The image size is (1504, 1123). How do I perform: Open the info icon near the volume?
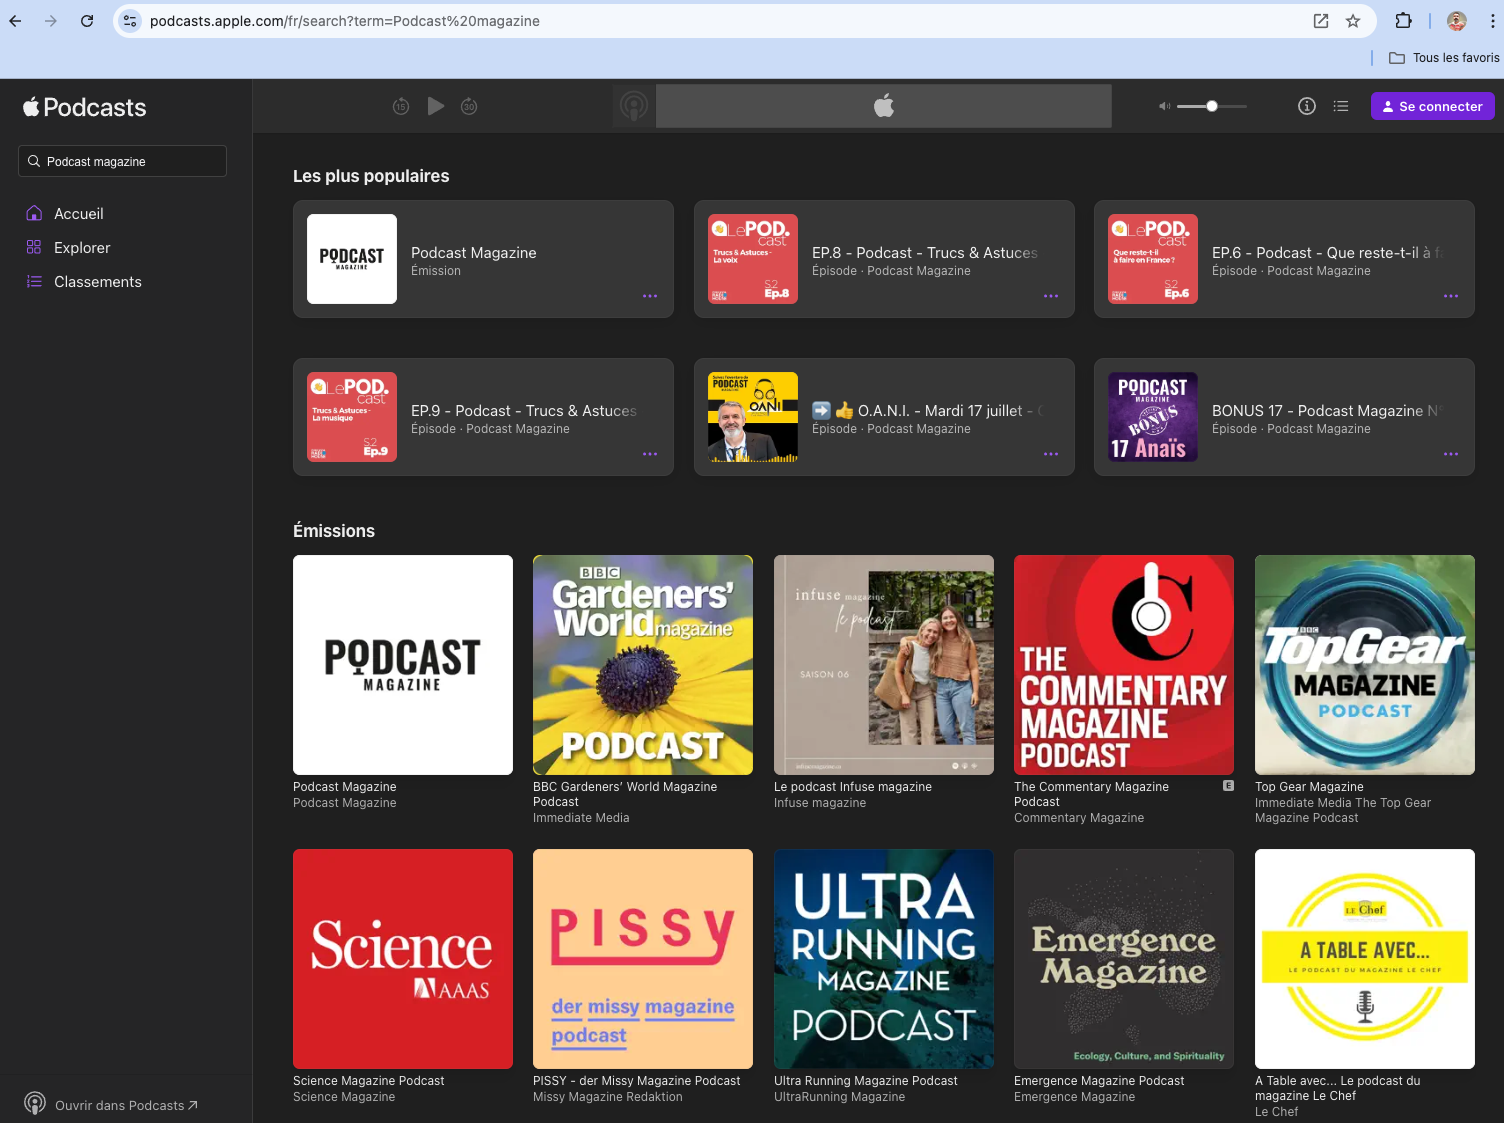(1306, 105)
